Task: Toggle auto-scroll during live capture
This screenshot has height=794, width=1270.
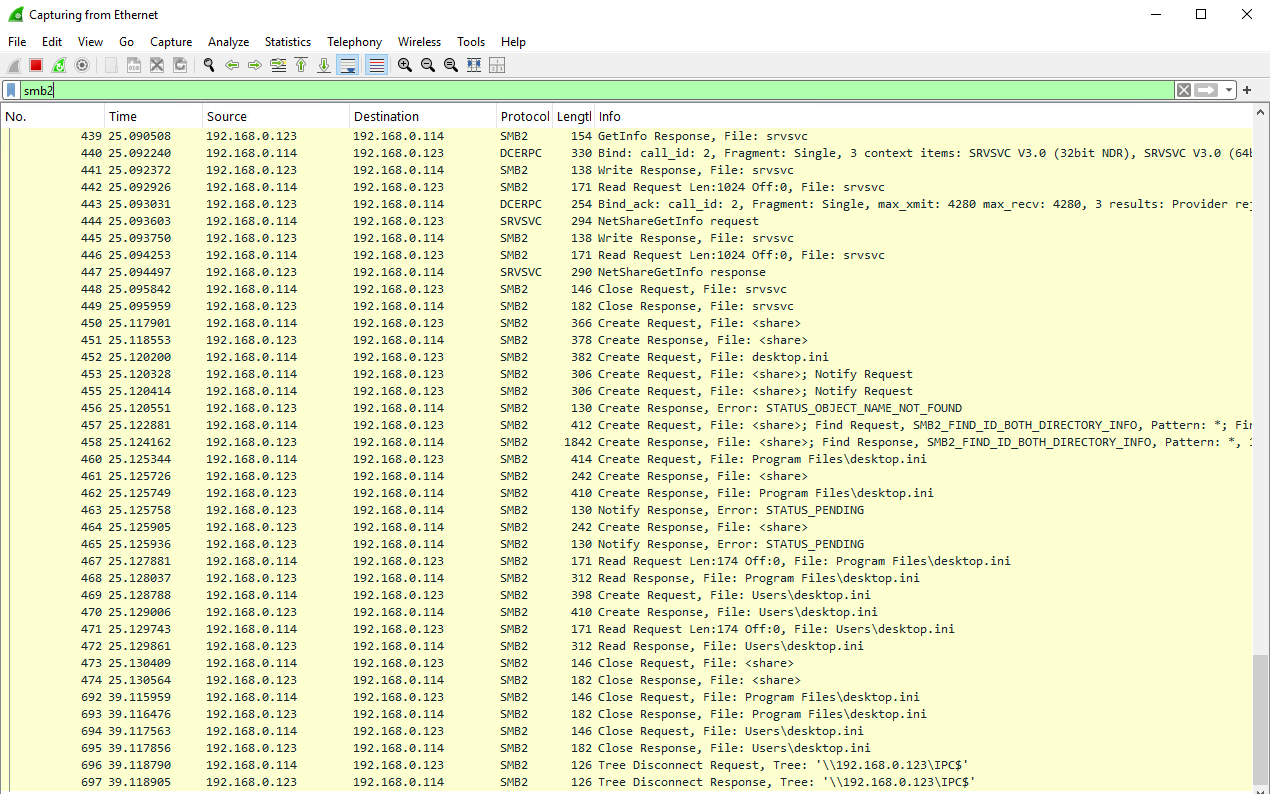Action: tap(348, 65)
